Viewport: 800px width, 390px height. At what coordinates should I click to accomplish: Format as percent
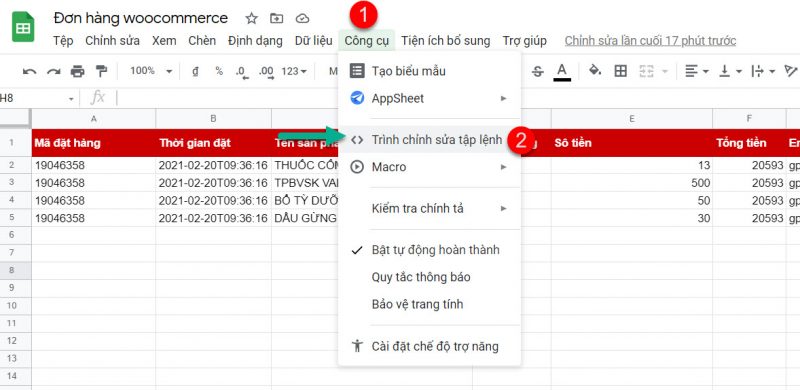[x=219, y=71]
